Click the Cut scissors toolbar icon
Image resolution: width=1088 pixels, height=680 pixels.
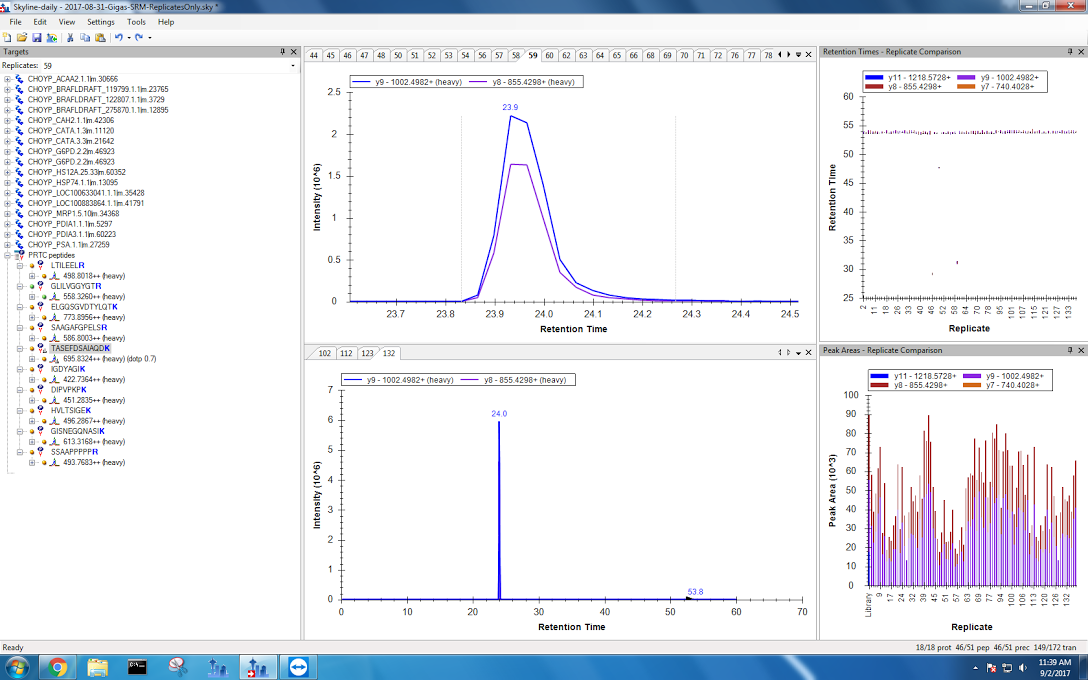[70, 37]
